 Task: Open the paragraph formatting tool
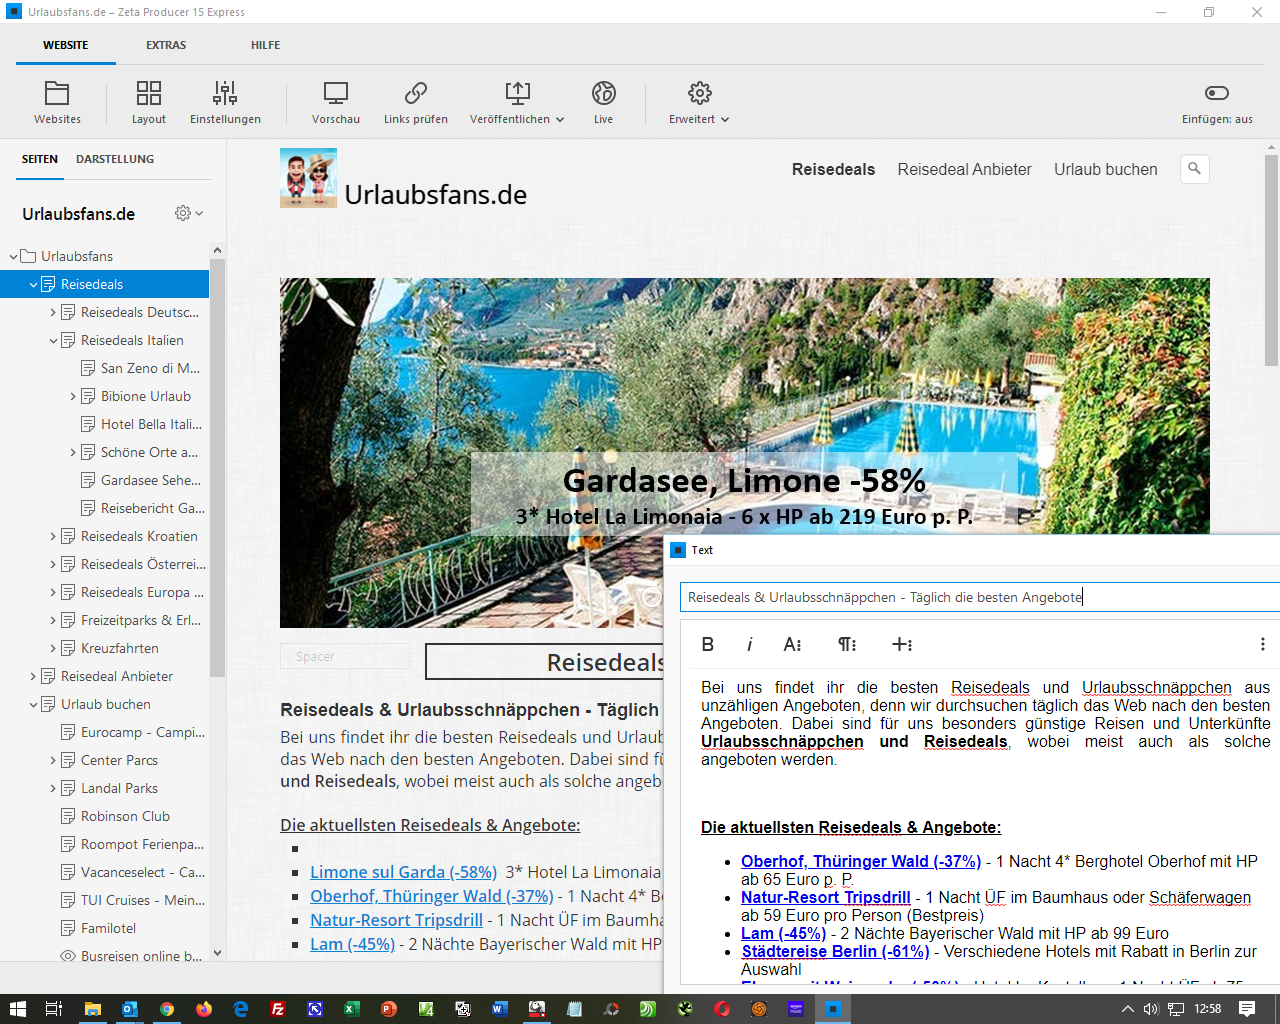[847, 645]
